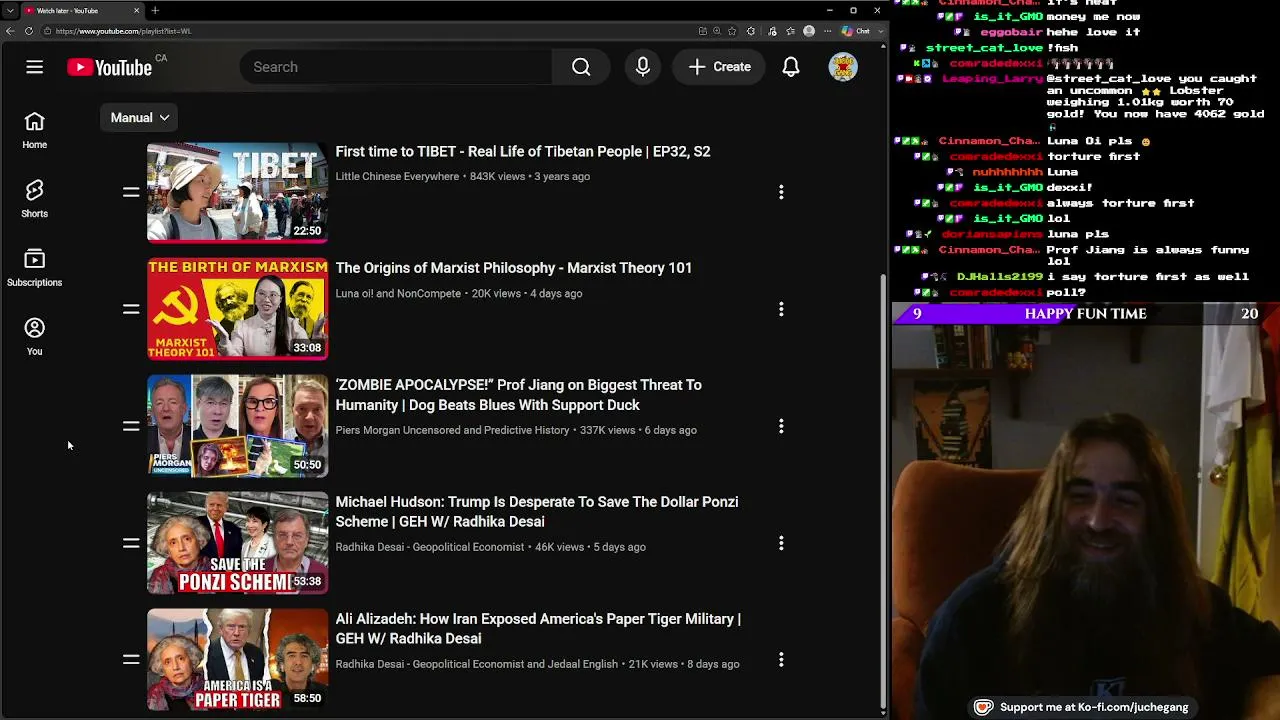The image size is (1280, 720).
Task: Open the notifications bell
Action: (x=791, y=67)
